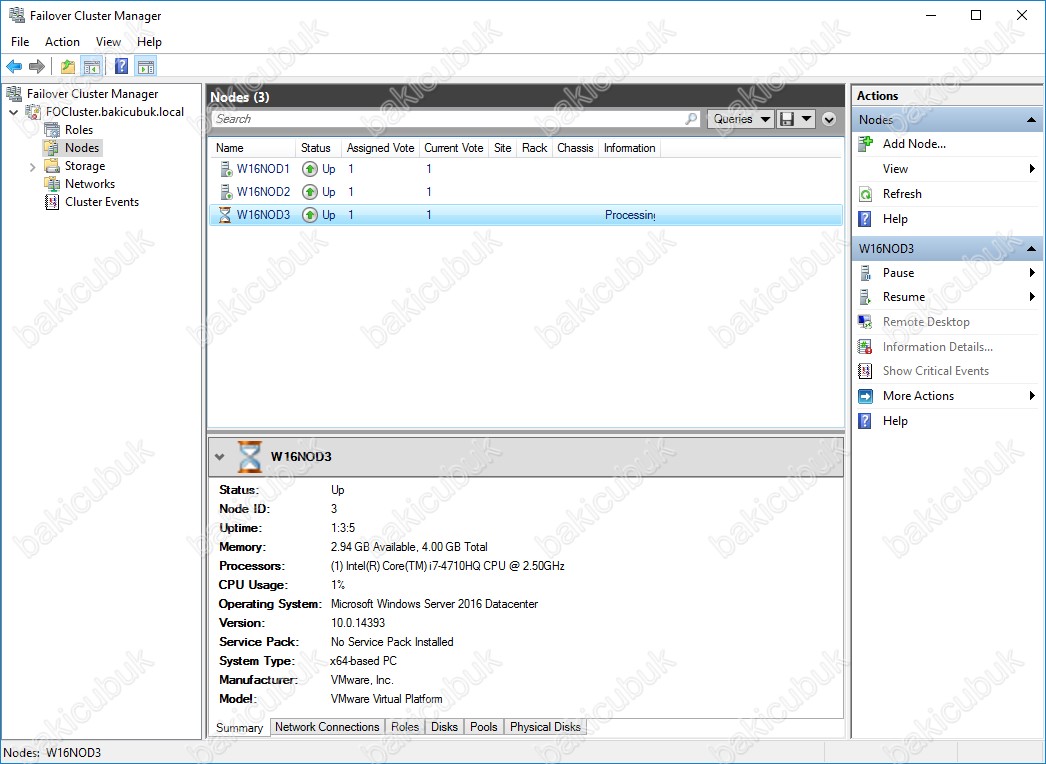Viewport: 1046px width, 764px height.
Task: Collapse the FOCluster.bakicubuk.local tree node
Action: [13, 112]
